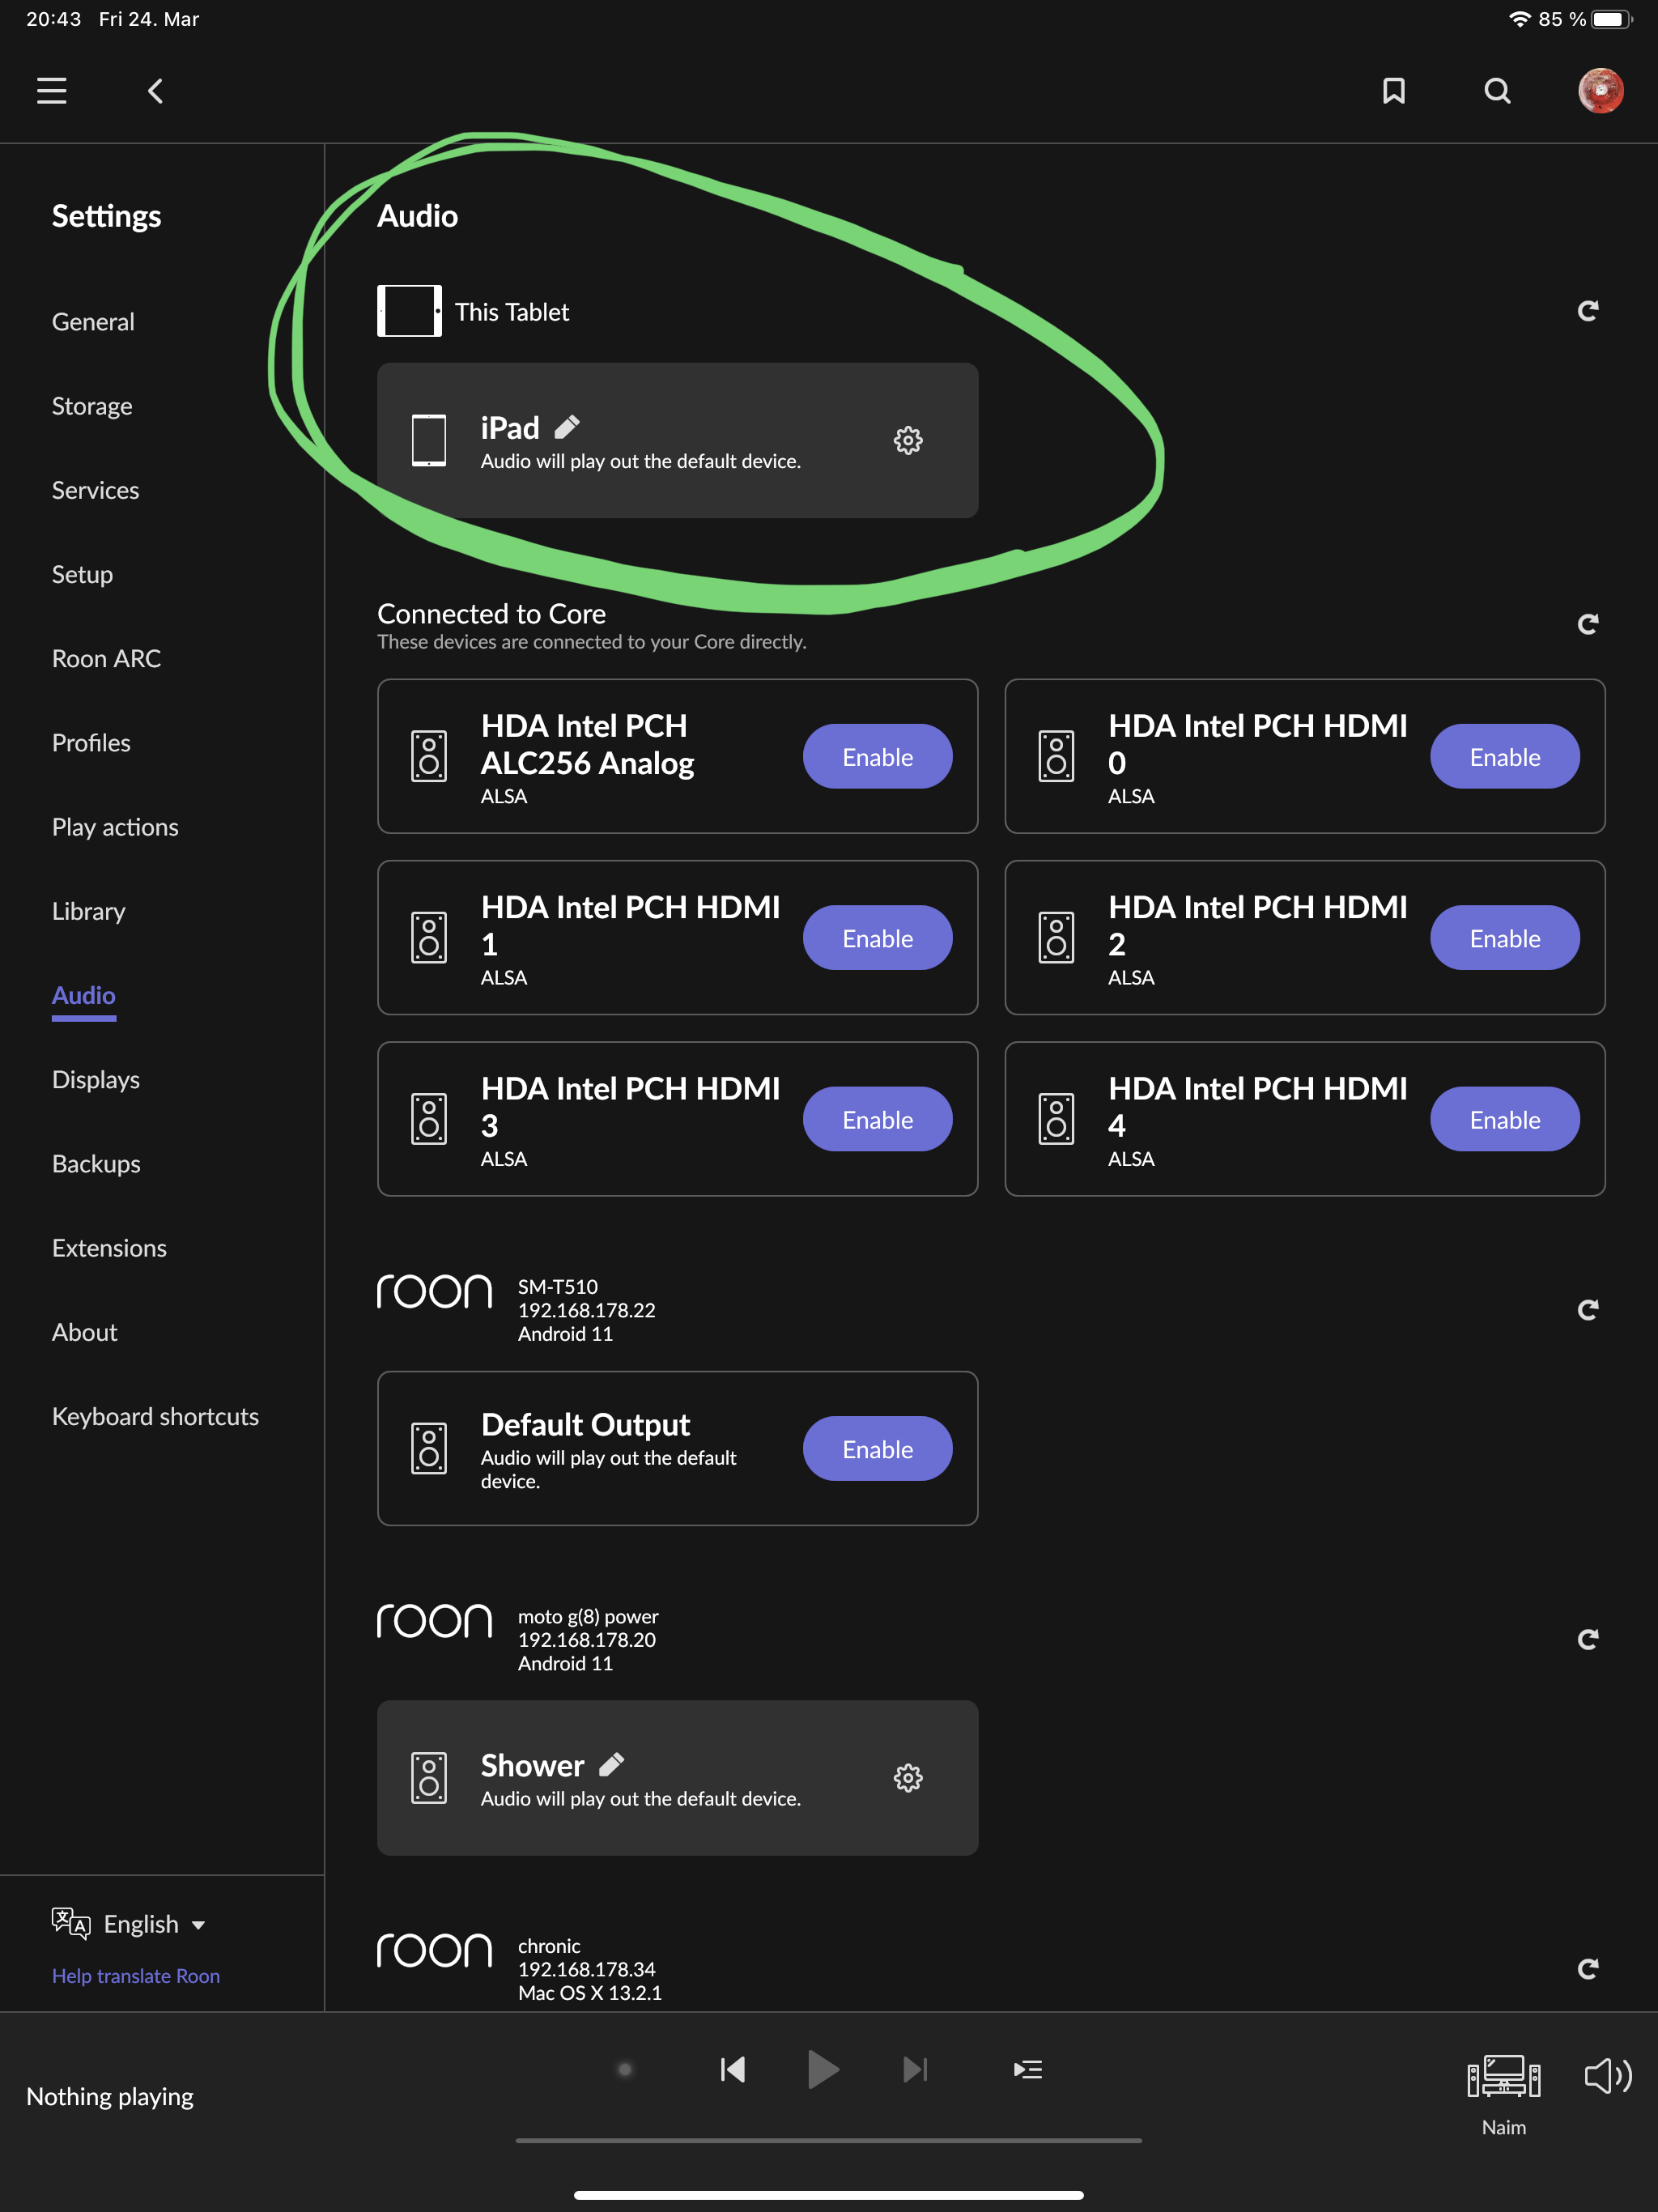This screenshot has width=1658, height=2212.
Task: Enable HDA Intel PCH ALC256 Analog
Action: [877, 756]
